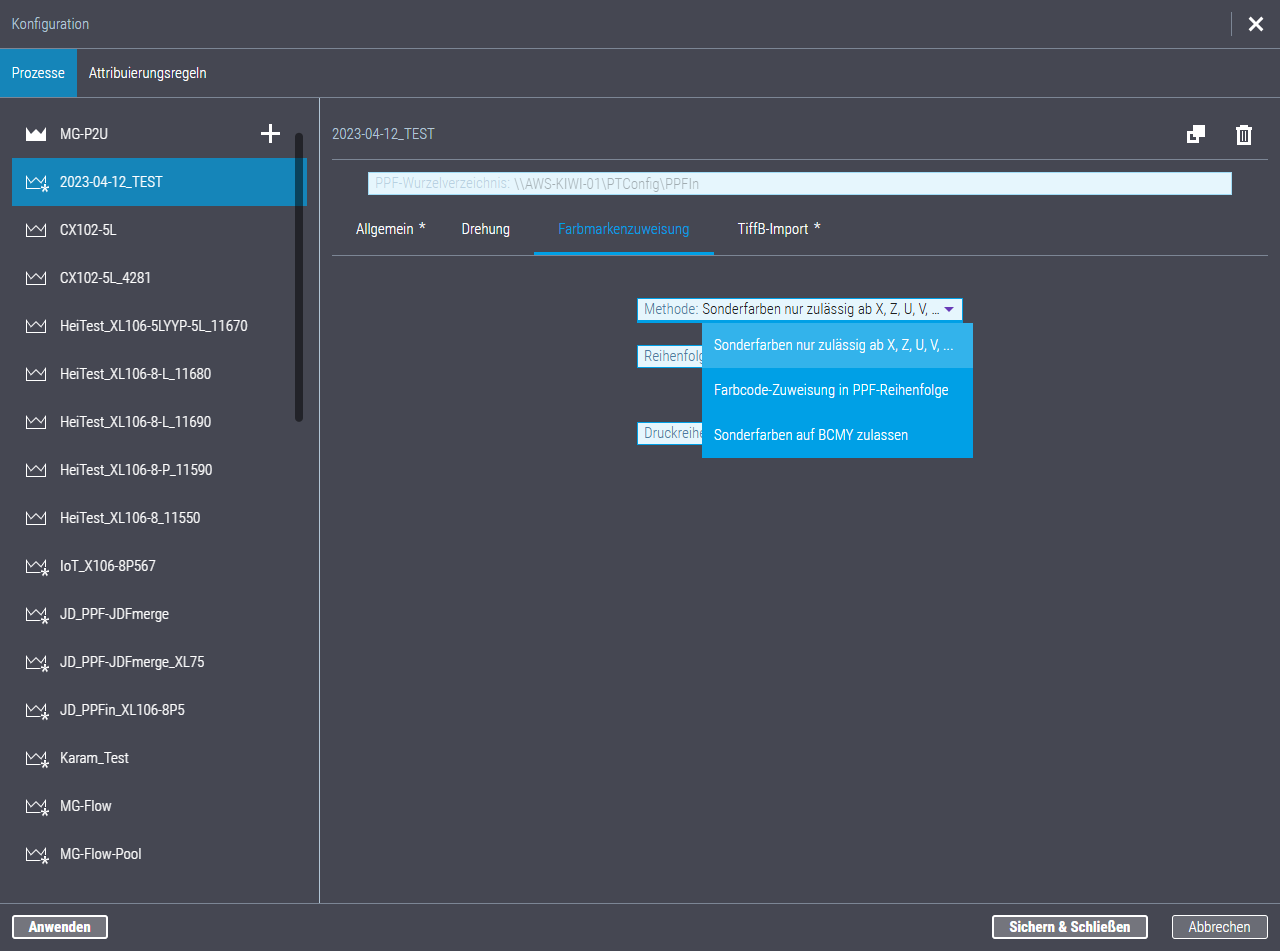The image size is (1280, 951).
Task: Open the Reihenfolge dropdown
Action: click(x=671, y=356)
